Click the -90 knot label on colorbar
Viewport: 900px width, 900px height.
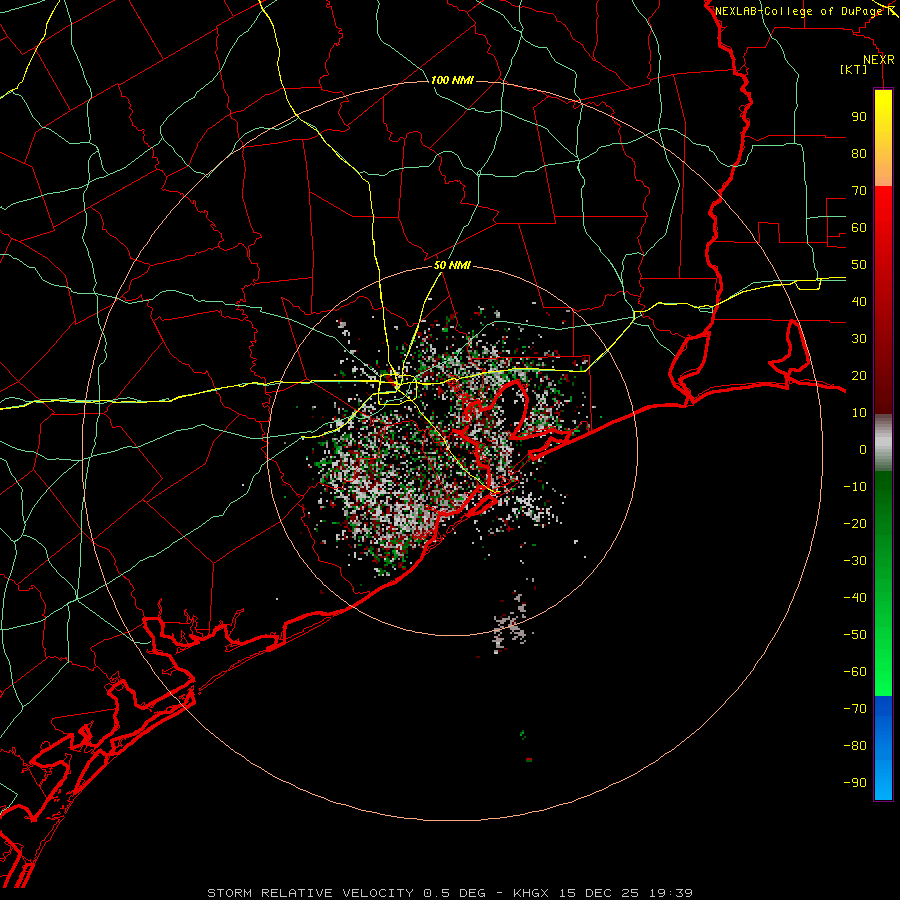[x=855, y=783]
